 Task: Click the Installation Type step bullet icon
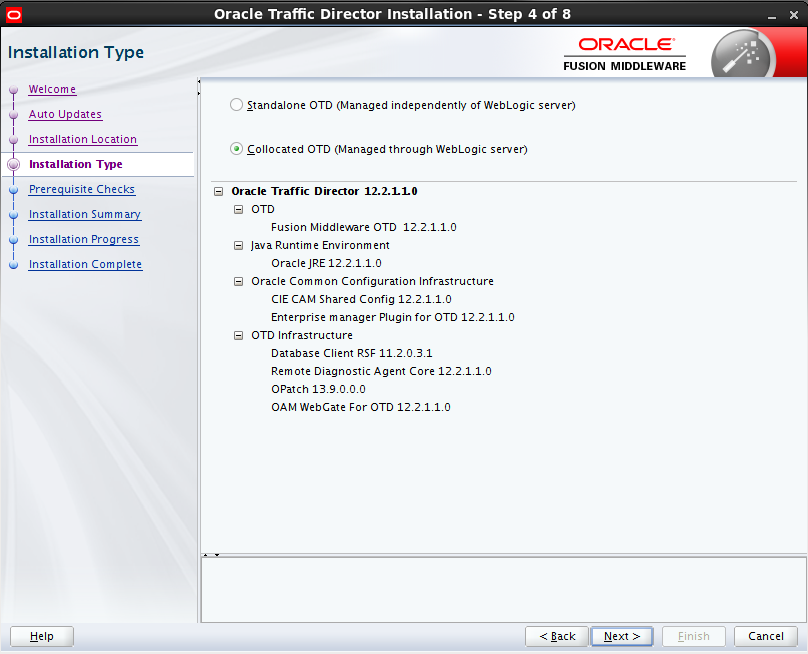[x=13, y=164]
